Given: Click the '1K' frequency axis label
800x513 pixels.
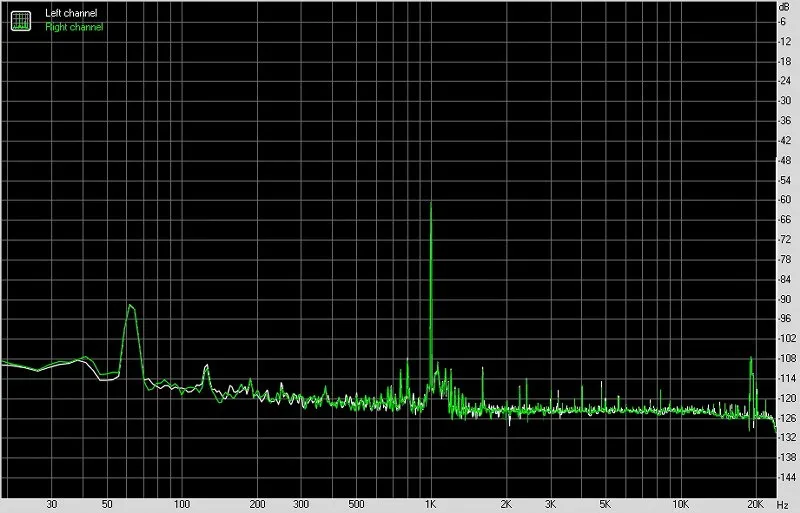Looking at the screenshot, I should (x=431, y=504).
